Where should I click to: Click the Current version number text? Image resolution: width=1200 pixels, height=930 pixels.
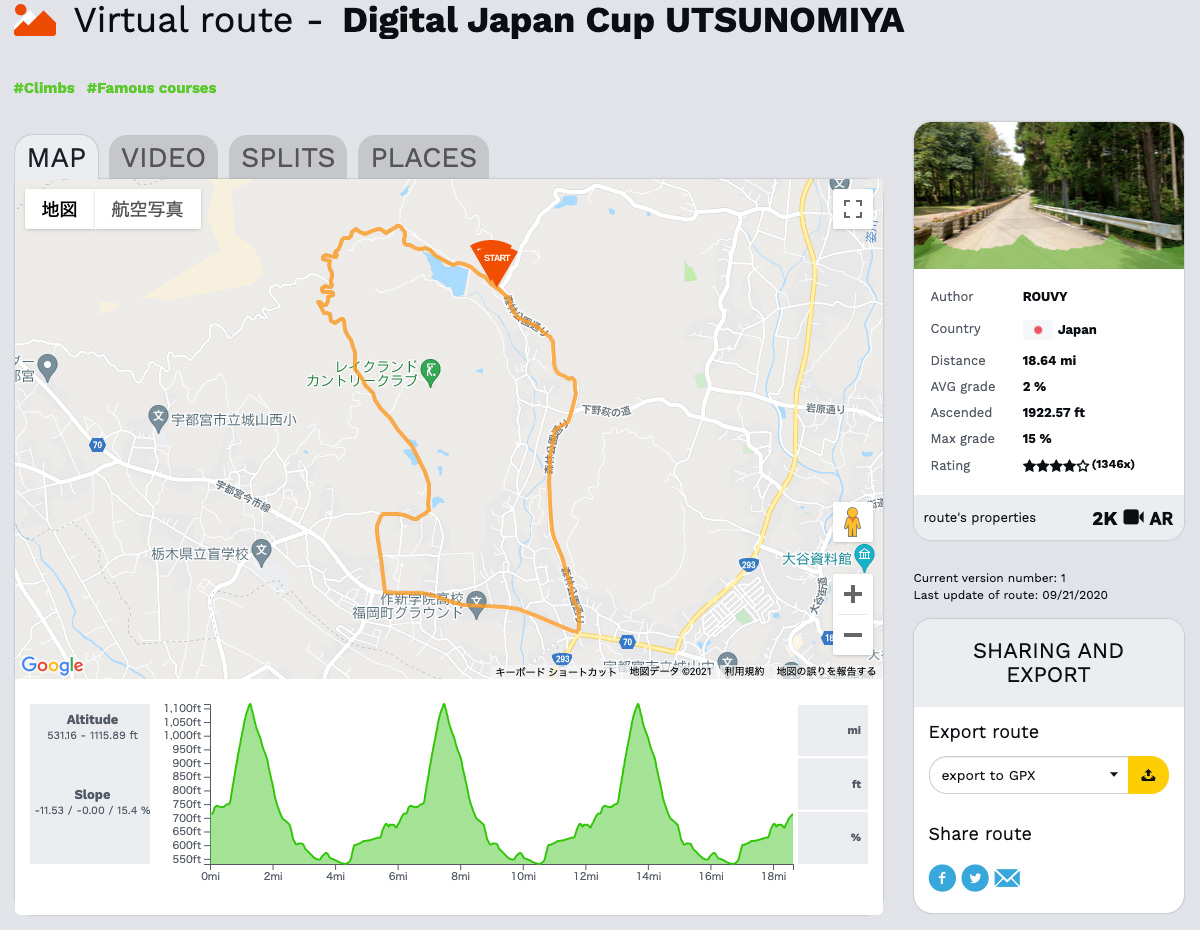tap(990, 578)
